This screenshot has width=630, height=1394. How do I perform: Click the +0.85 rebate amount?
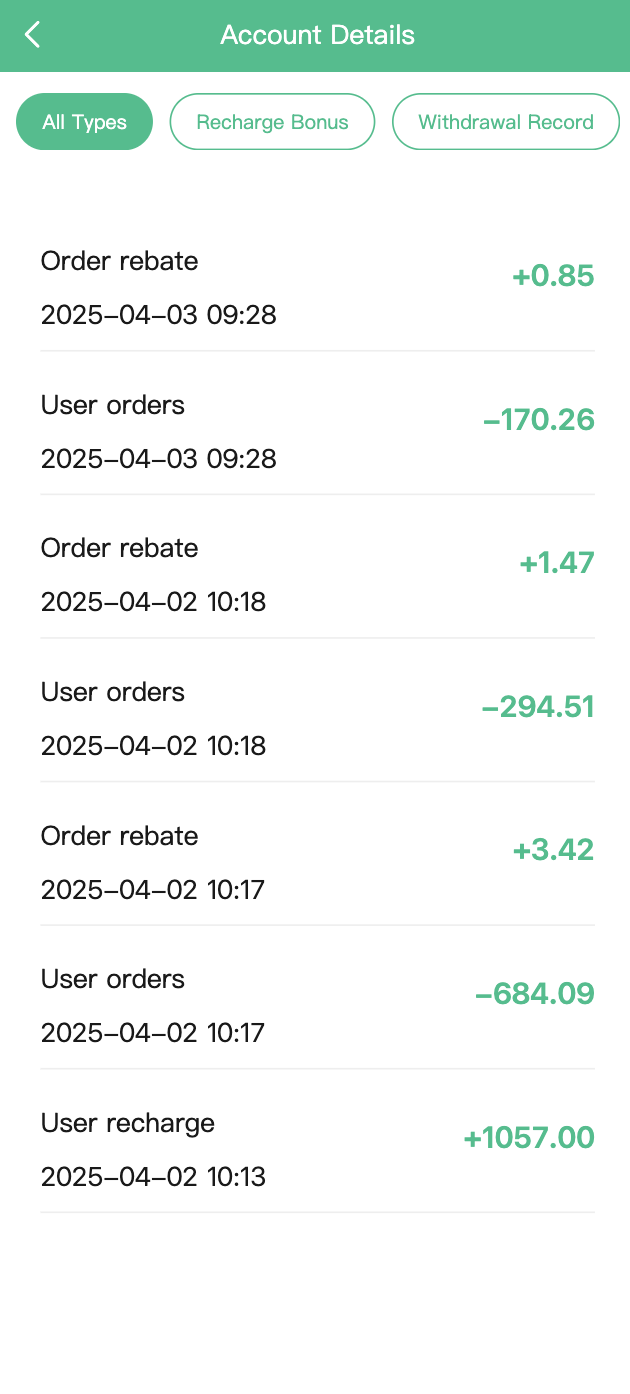tap(553, 276)
